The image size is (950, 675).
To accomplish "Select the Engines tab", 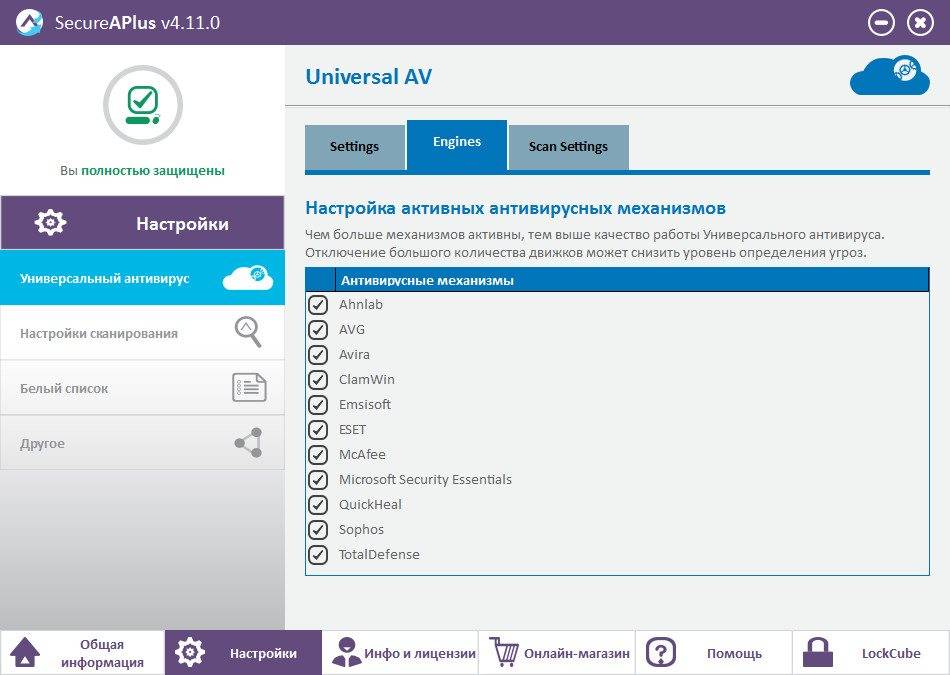I will 457,144.
